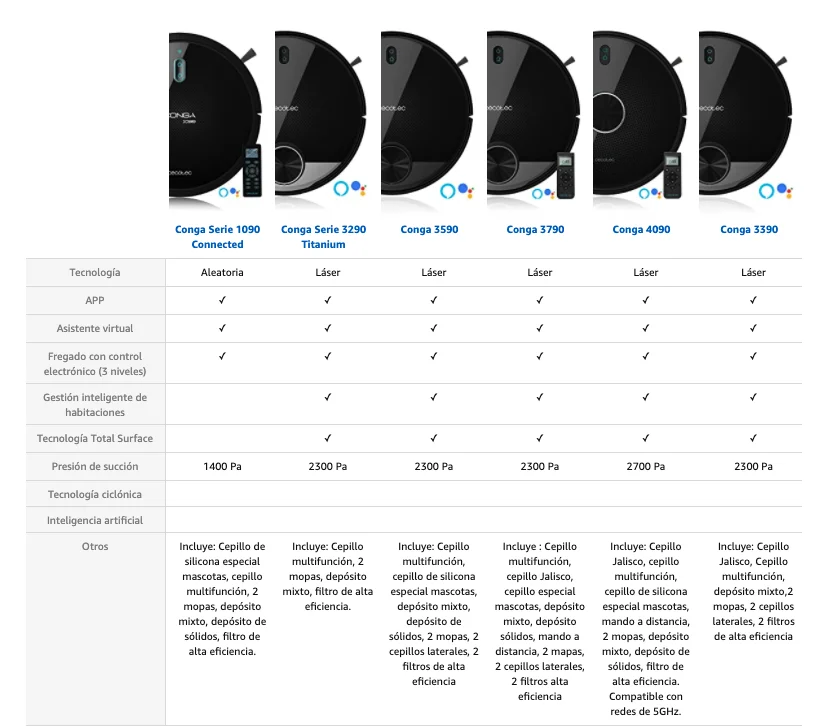Open the Conga 3390 product link
816x726 pixels.
coord(749,230)
